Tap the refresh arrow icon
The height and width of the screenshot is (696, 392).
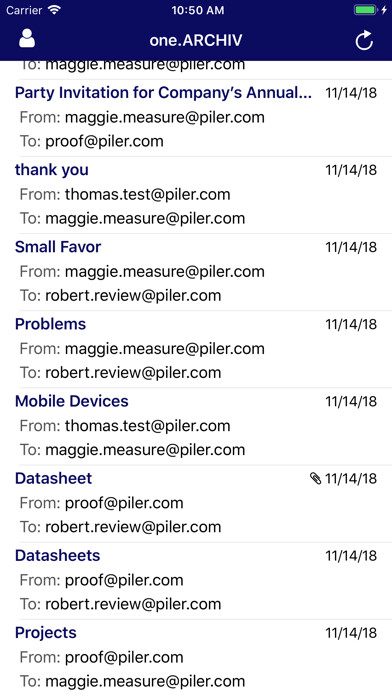pos(364,40)
